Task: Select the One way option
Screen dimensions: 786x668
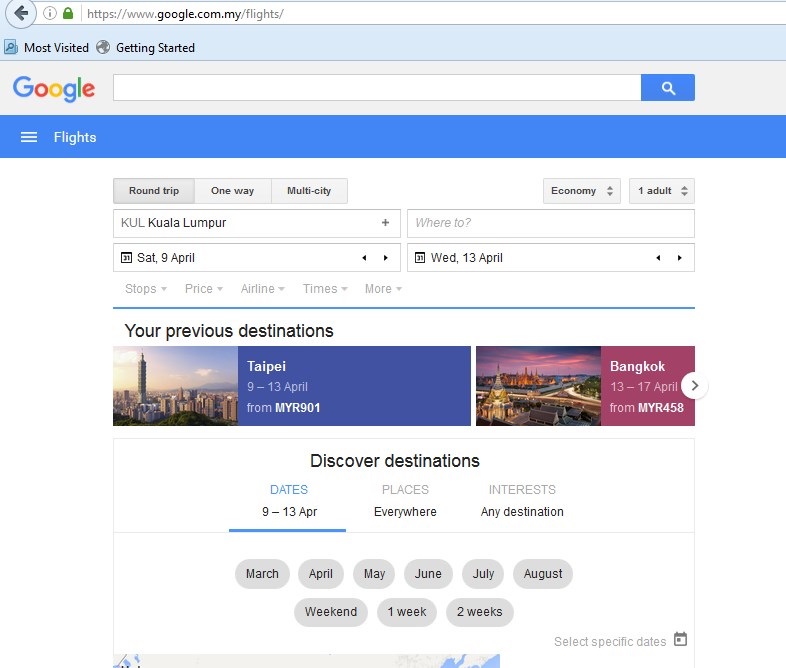Action: 233,191
